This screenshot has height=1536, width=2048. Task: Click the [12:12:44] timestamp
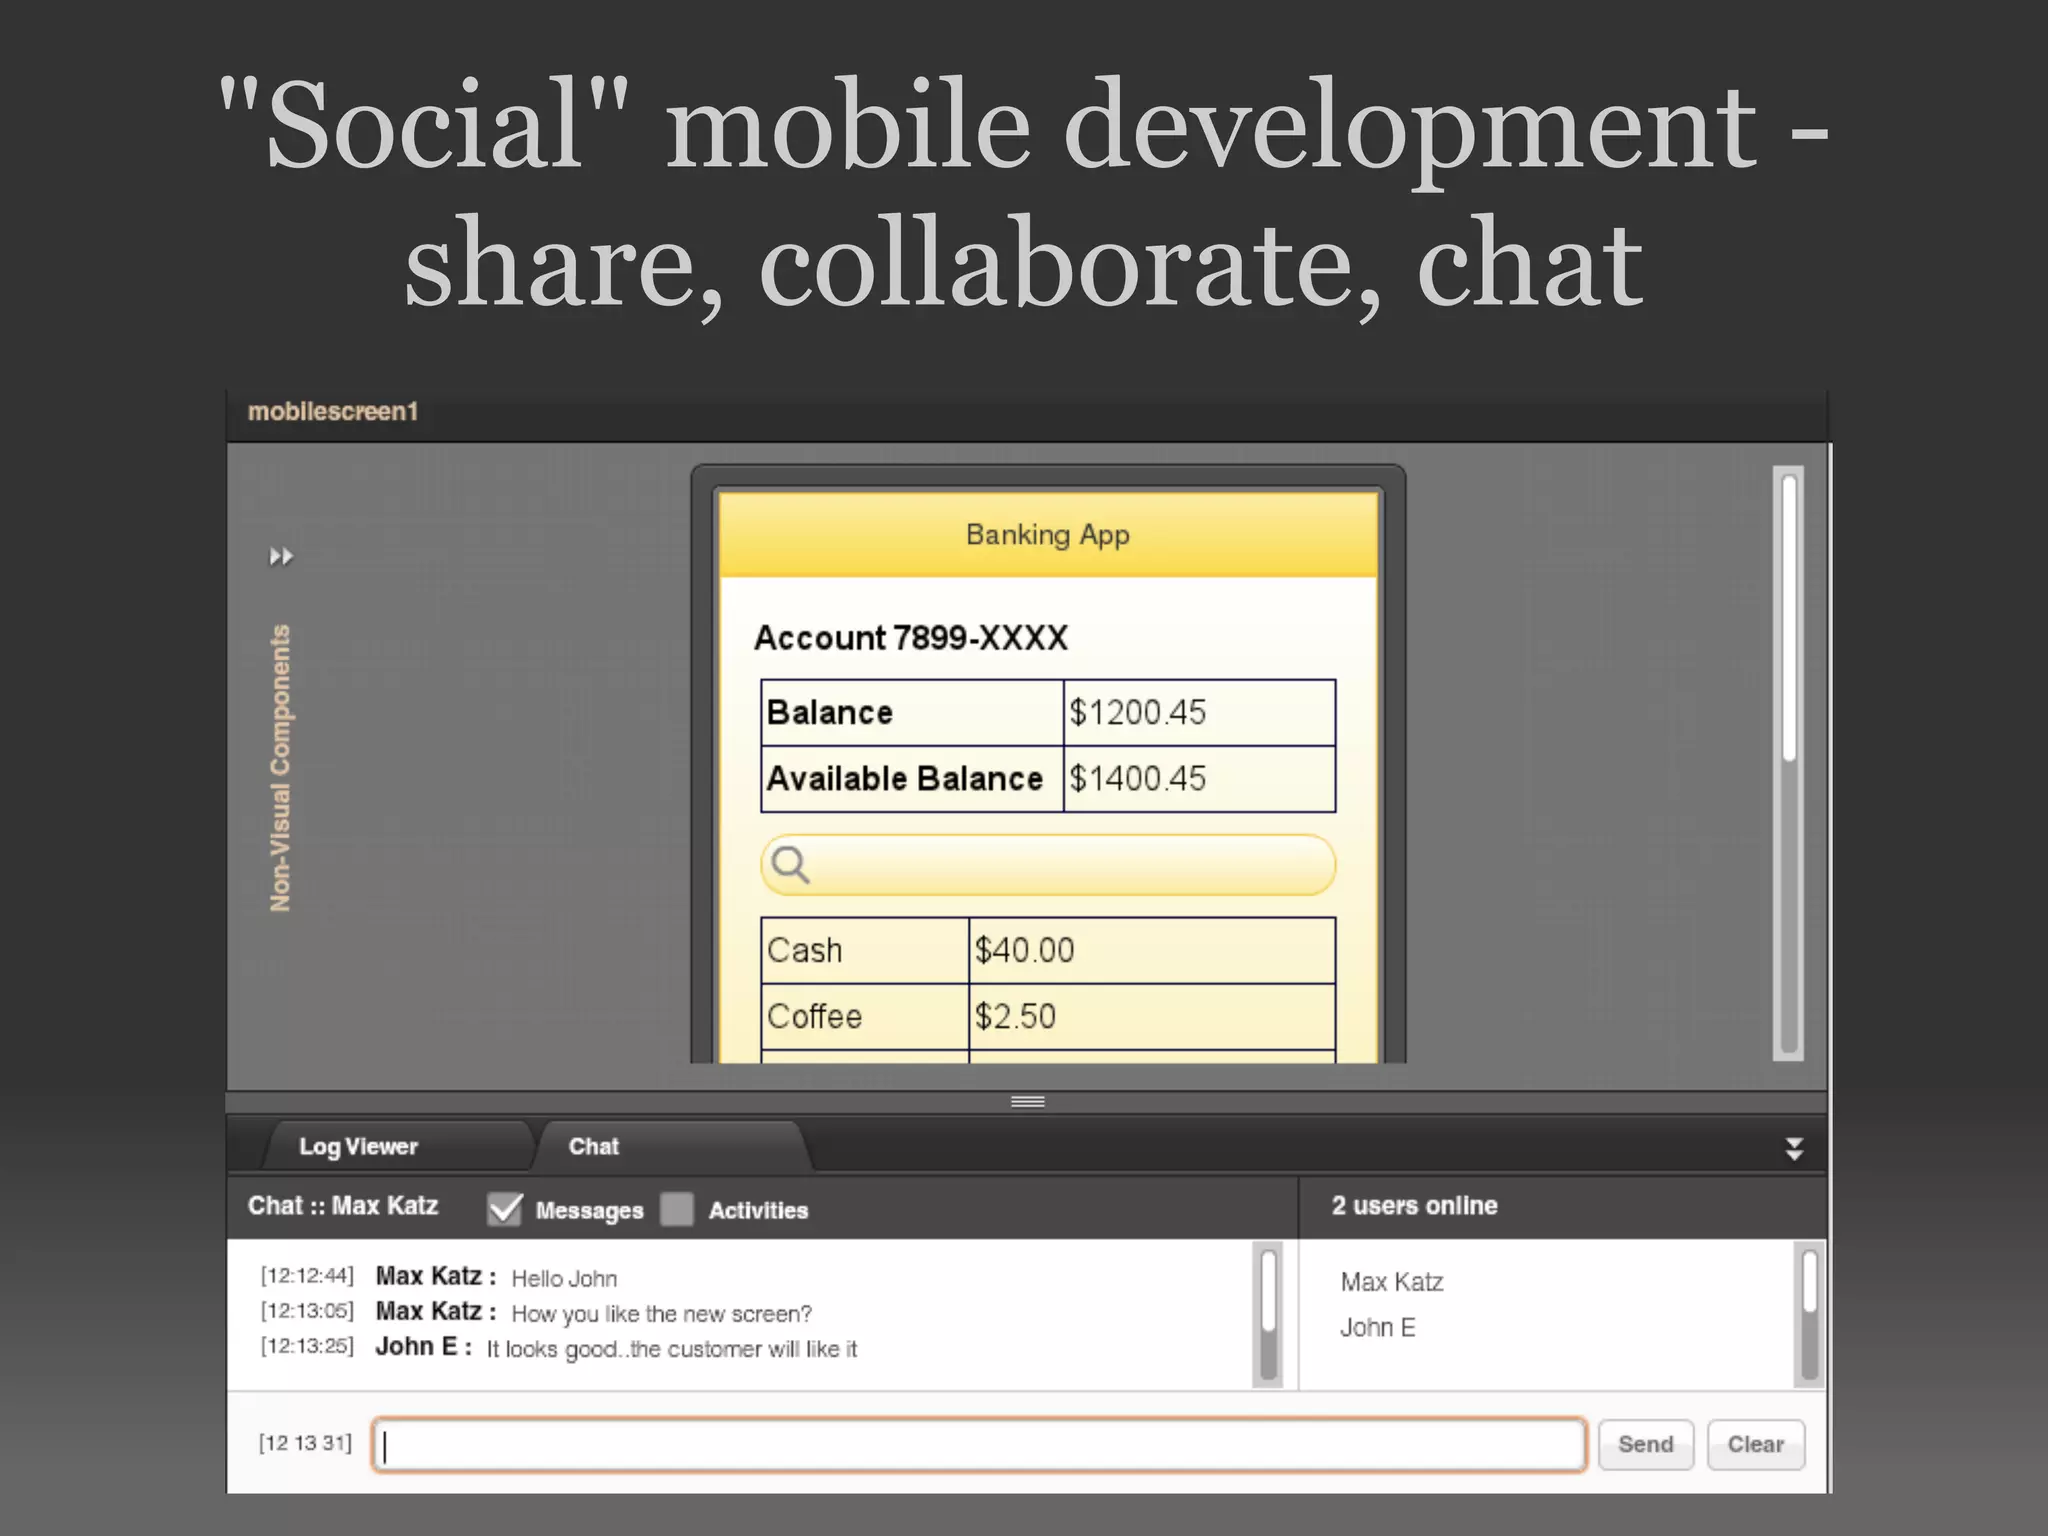307,1276
